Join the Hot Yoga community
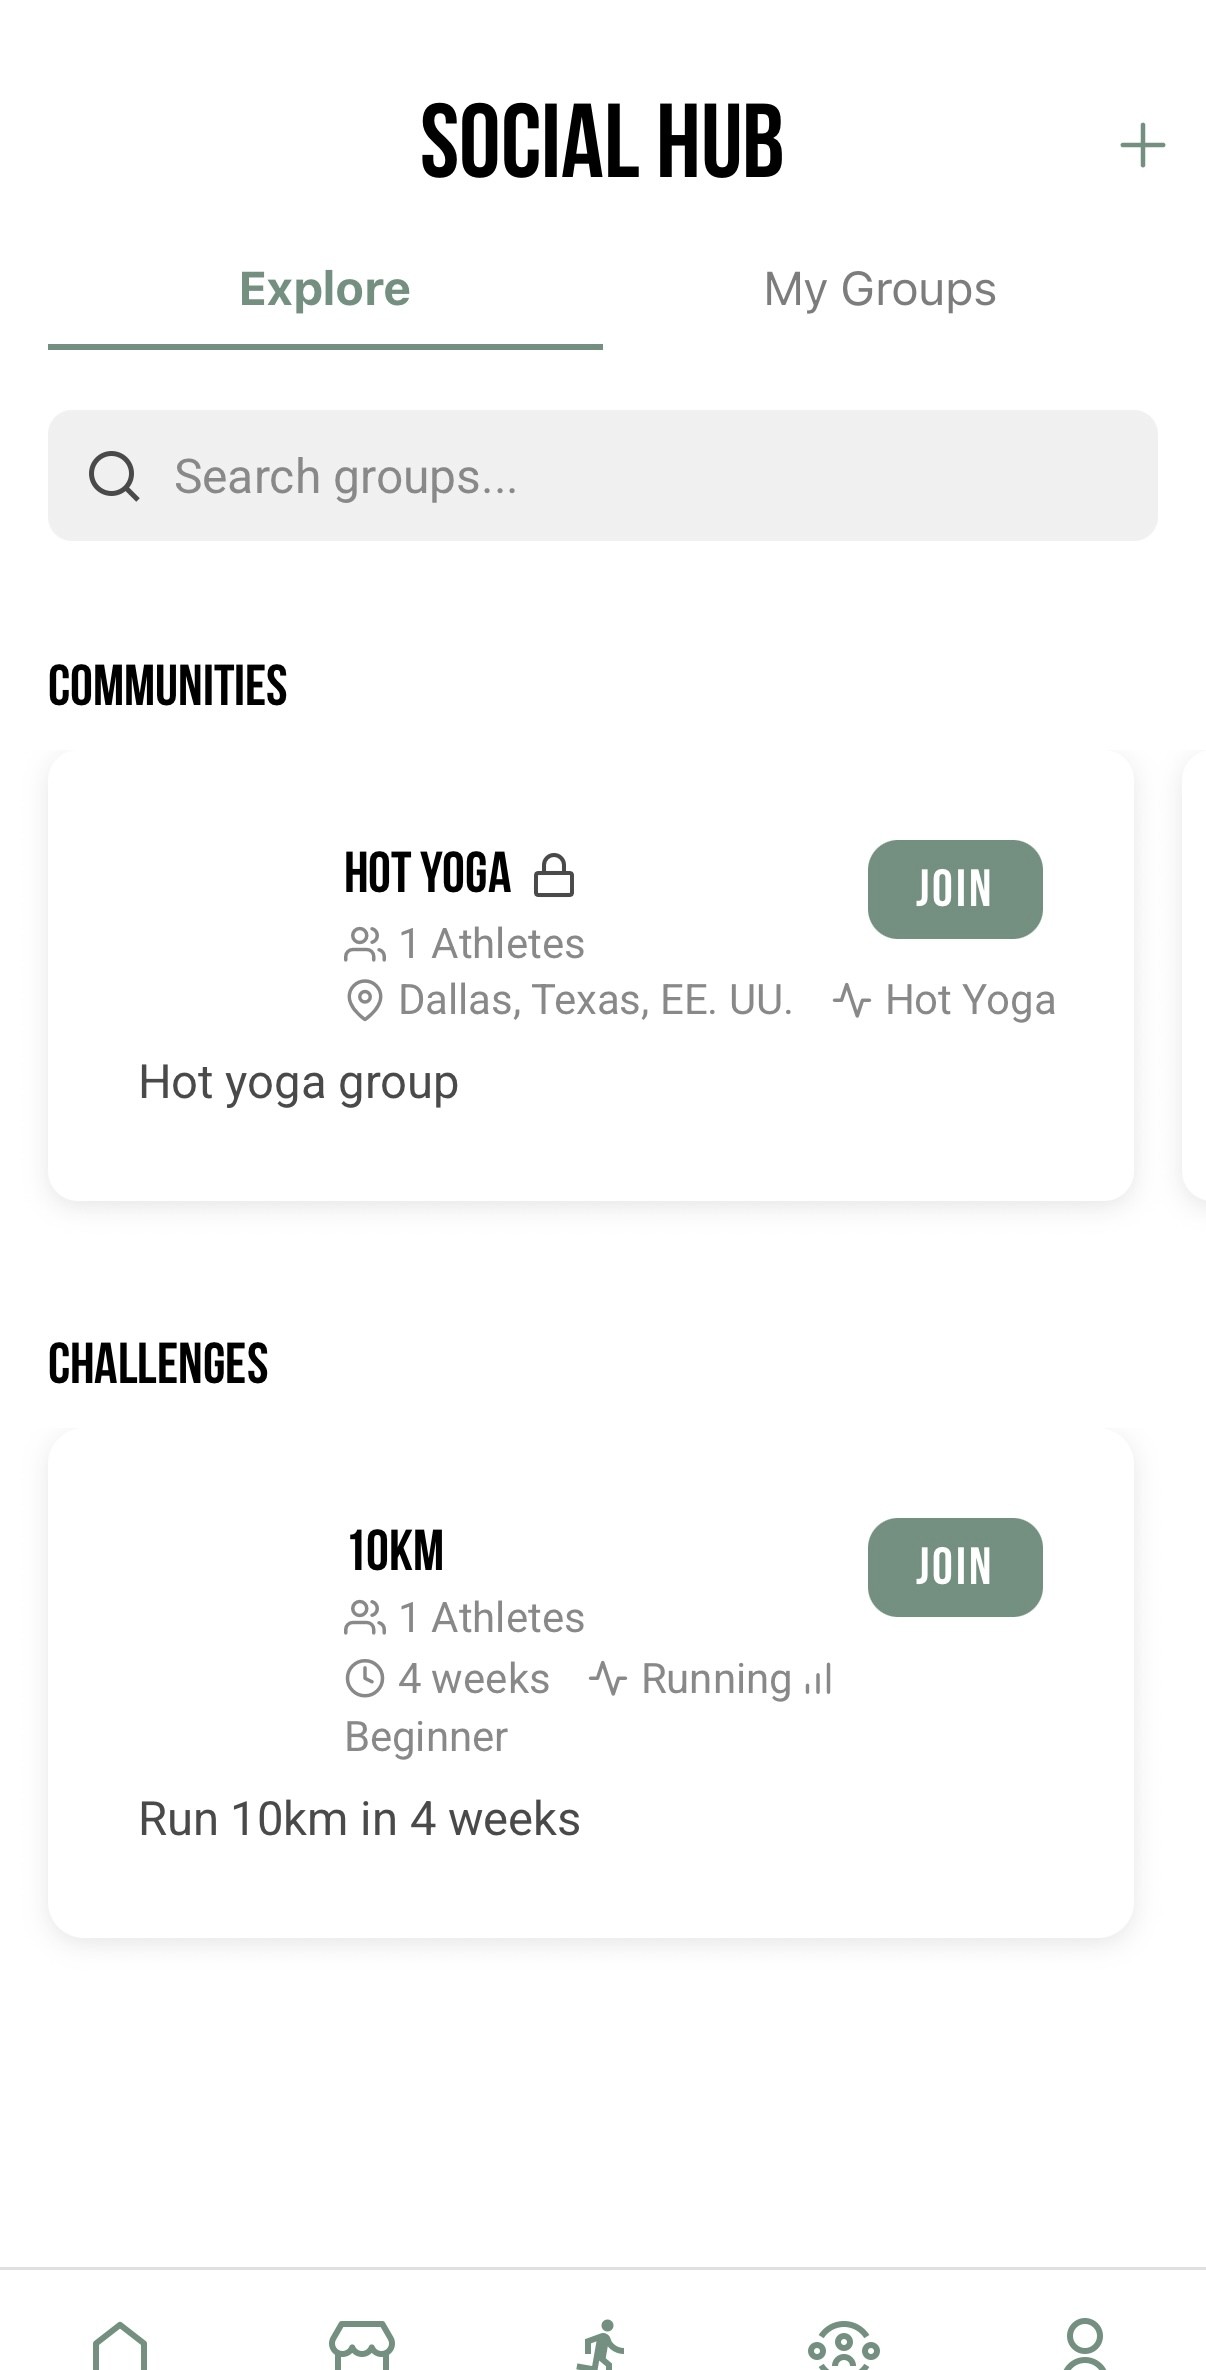 (x=953, y=888)
